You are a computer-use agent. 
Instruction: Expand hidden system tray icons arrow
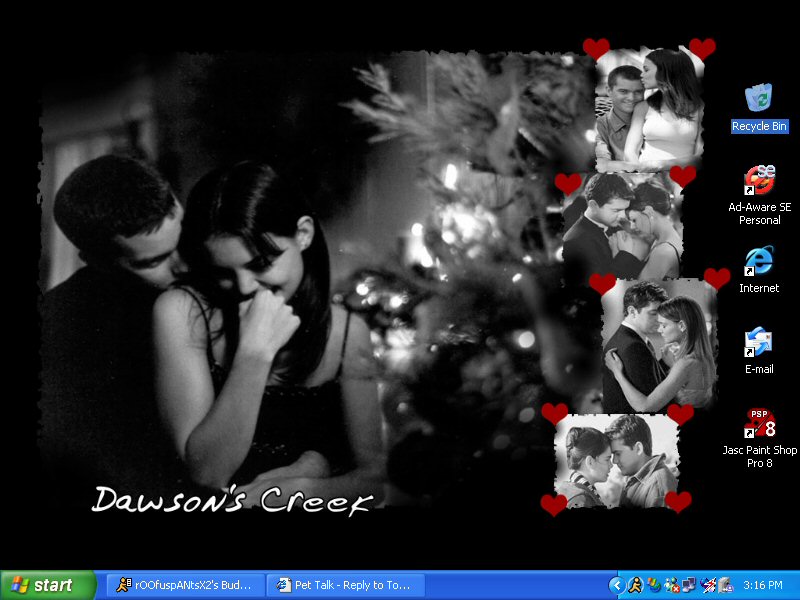(x=617, y=585)
